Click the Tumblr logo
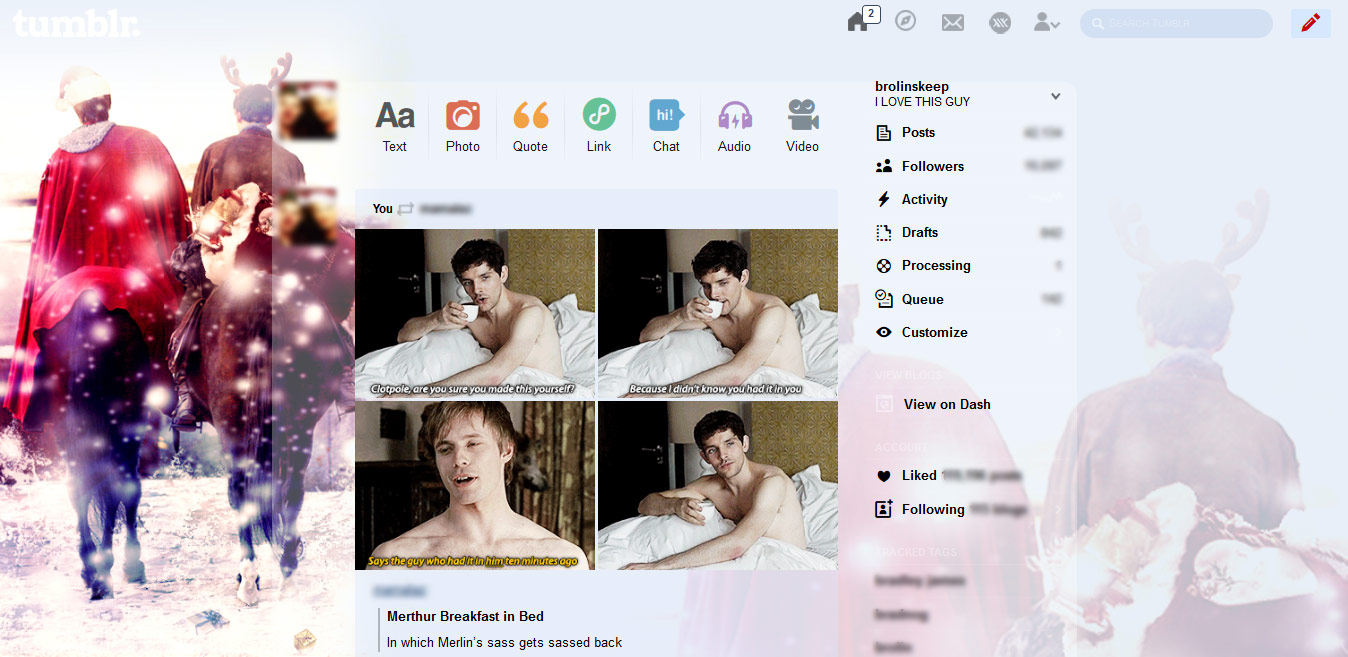Image resolution: width=1348 pixels, height=657 pixels. [x=76, y=23]
